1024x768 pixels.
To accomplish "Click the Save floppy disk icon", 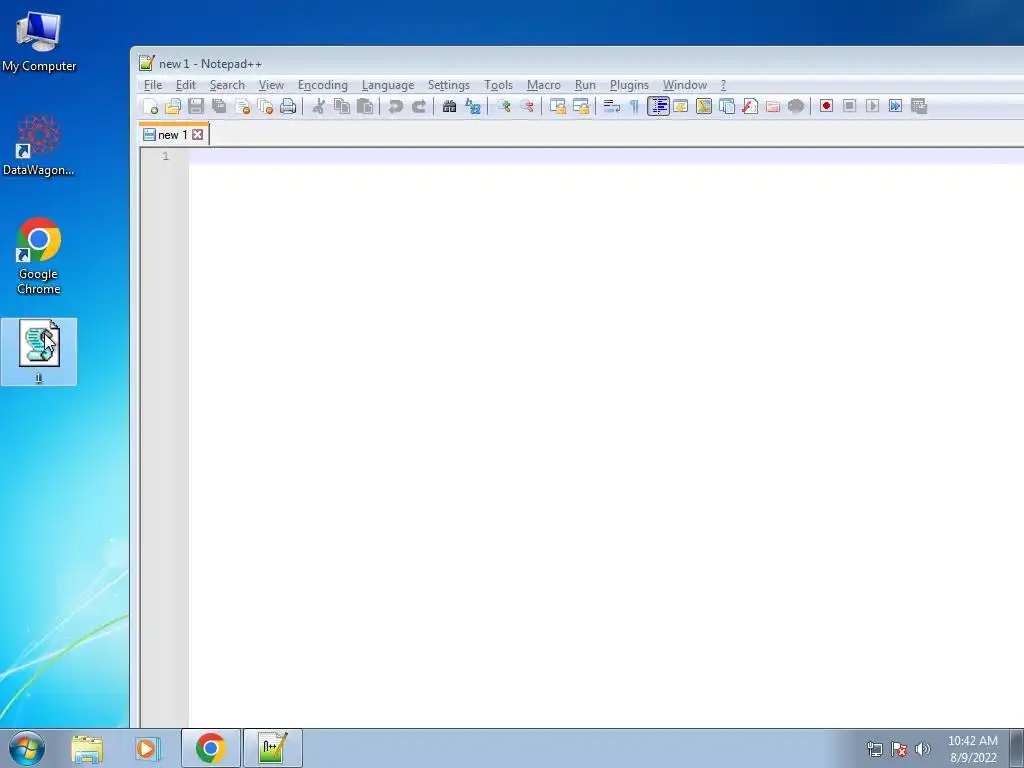I will point(196,106).
